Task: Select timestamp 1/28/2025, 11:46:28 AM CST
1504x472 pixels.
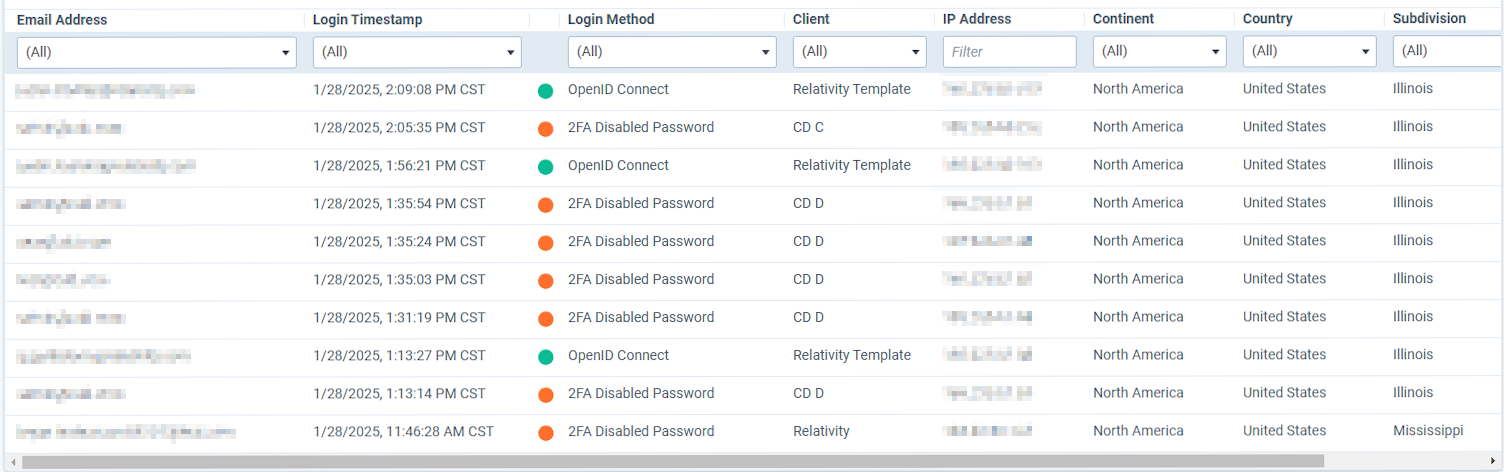Action: tap(403, 431)
